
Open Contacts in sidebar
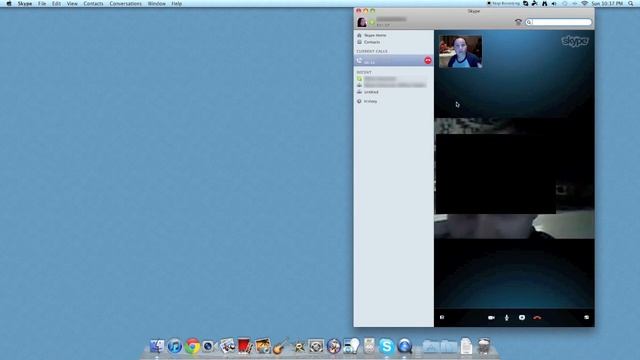[371, 42]
